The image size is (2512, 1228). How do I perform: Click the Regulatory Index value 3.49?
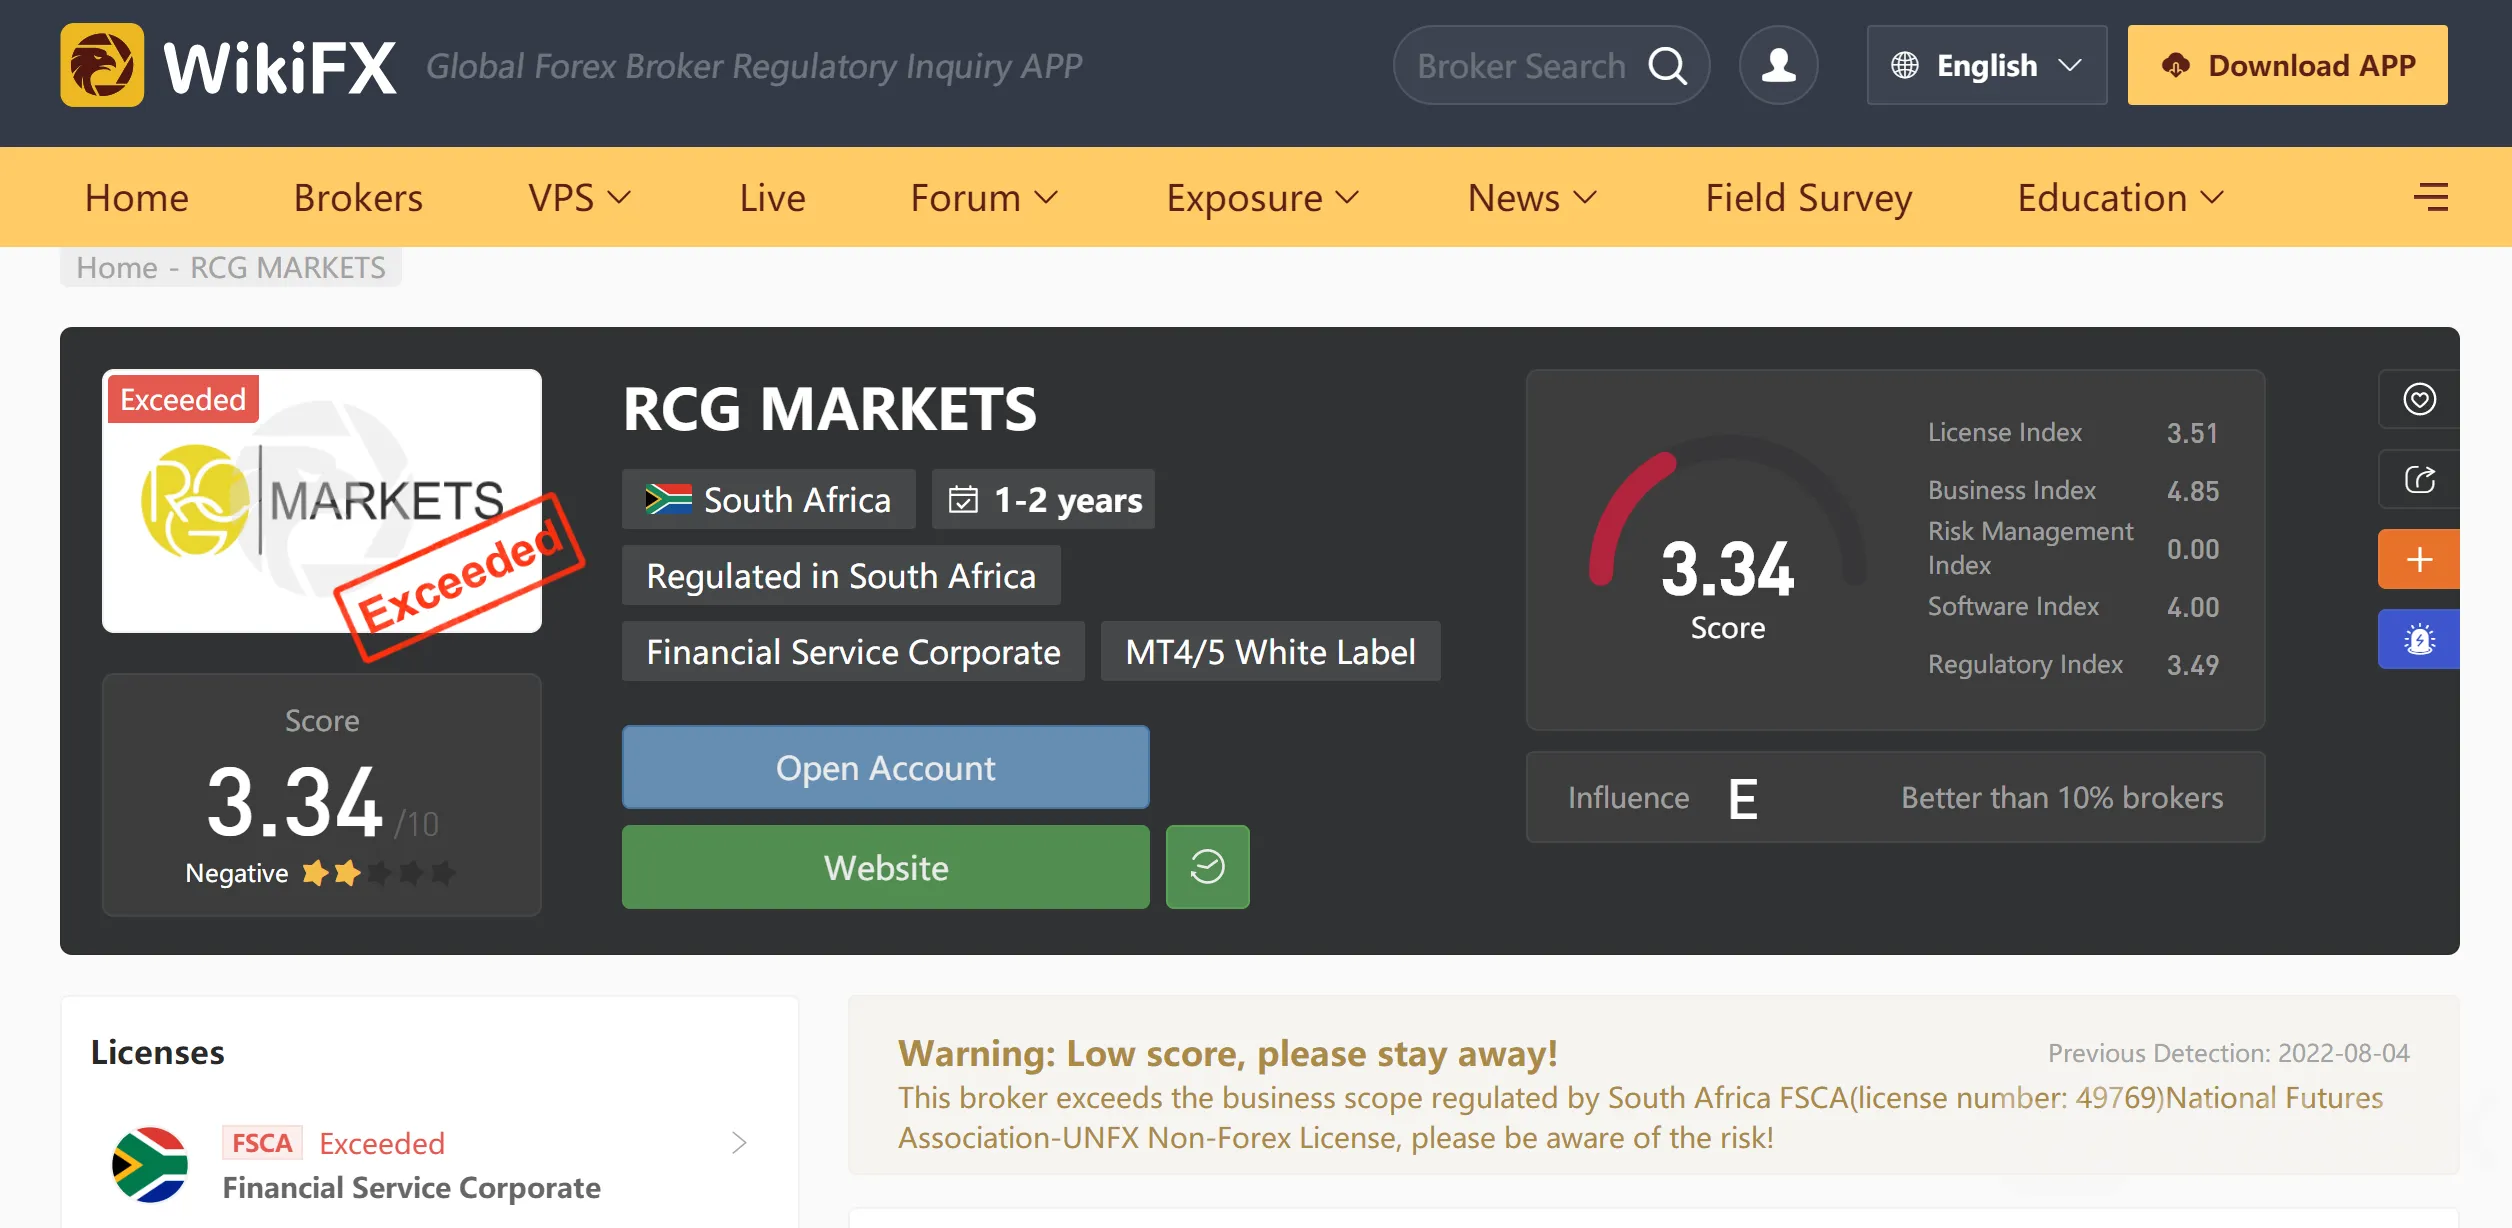coord(2192,665)
